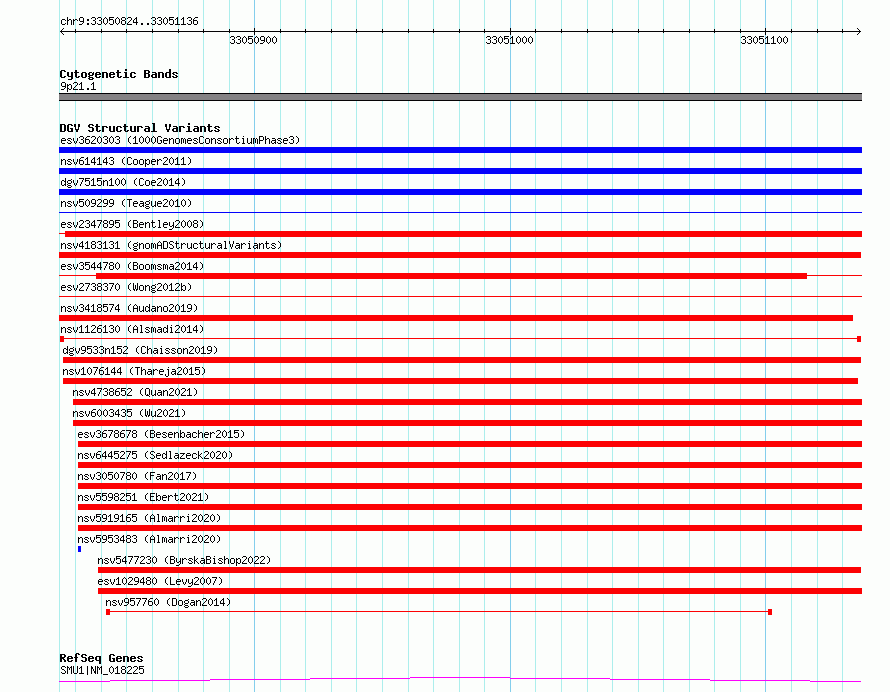Click ruler position 33051100

765,40
